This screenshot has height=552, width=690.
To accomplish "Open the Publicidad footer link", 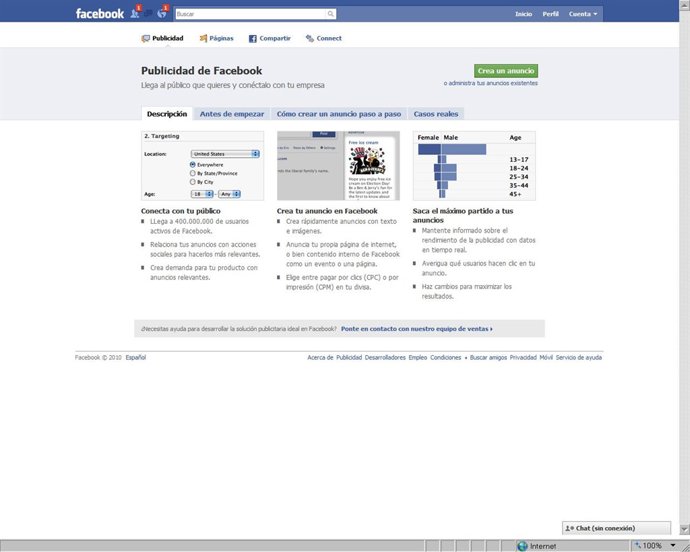I will 349,357.
